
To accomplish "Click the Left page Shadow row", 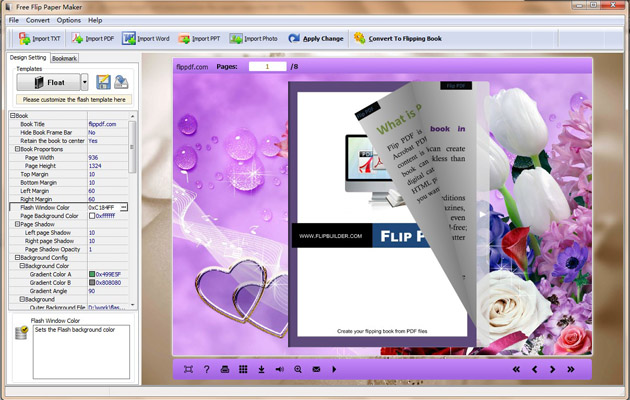I will 69,233.
